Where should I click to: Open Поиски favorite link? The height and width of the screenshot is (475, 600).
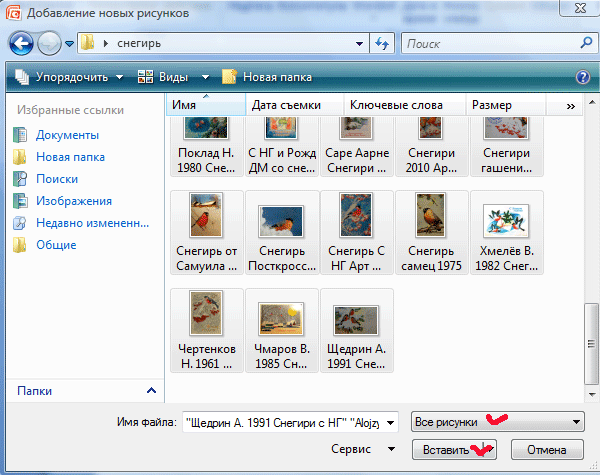click(x=57, y=179)
